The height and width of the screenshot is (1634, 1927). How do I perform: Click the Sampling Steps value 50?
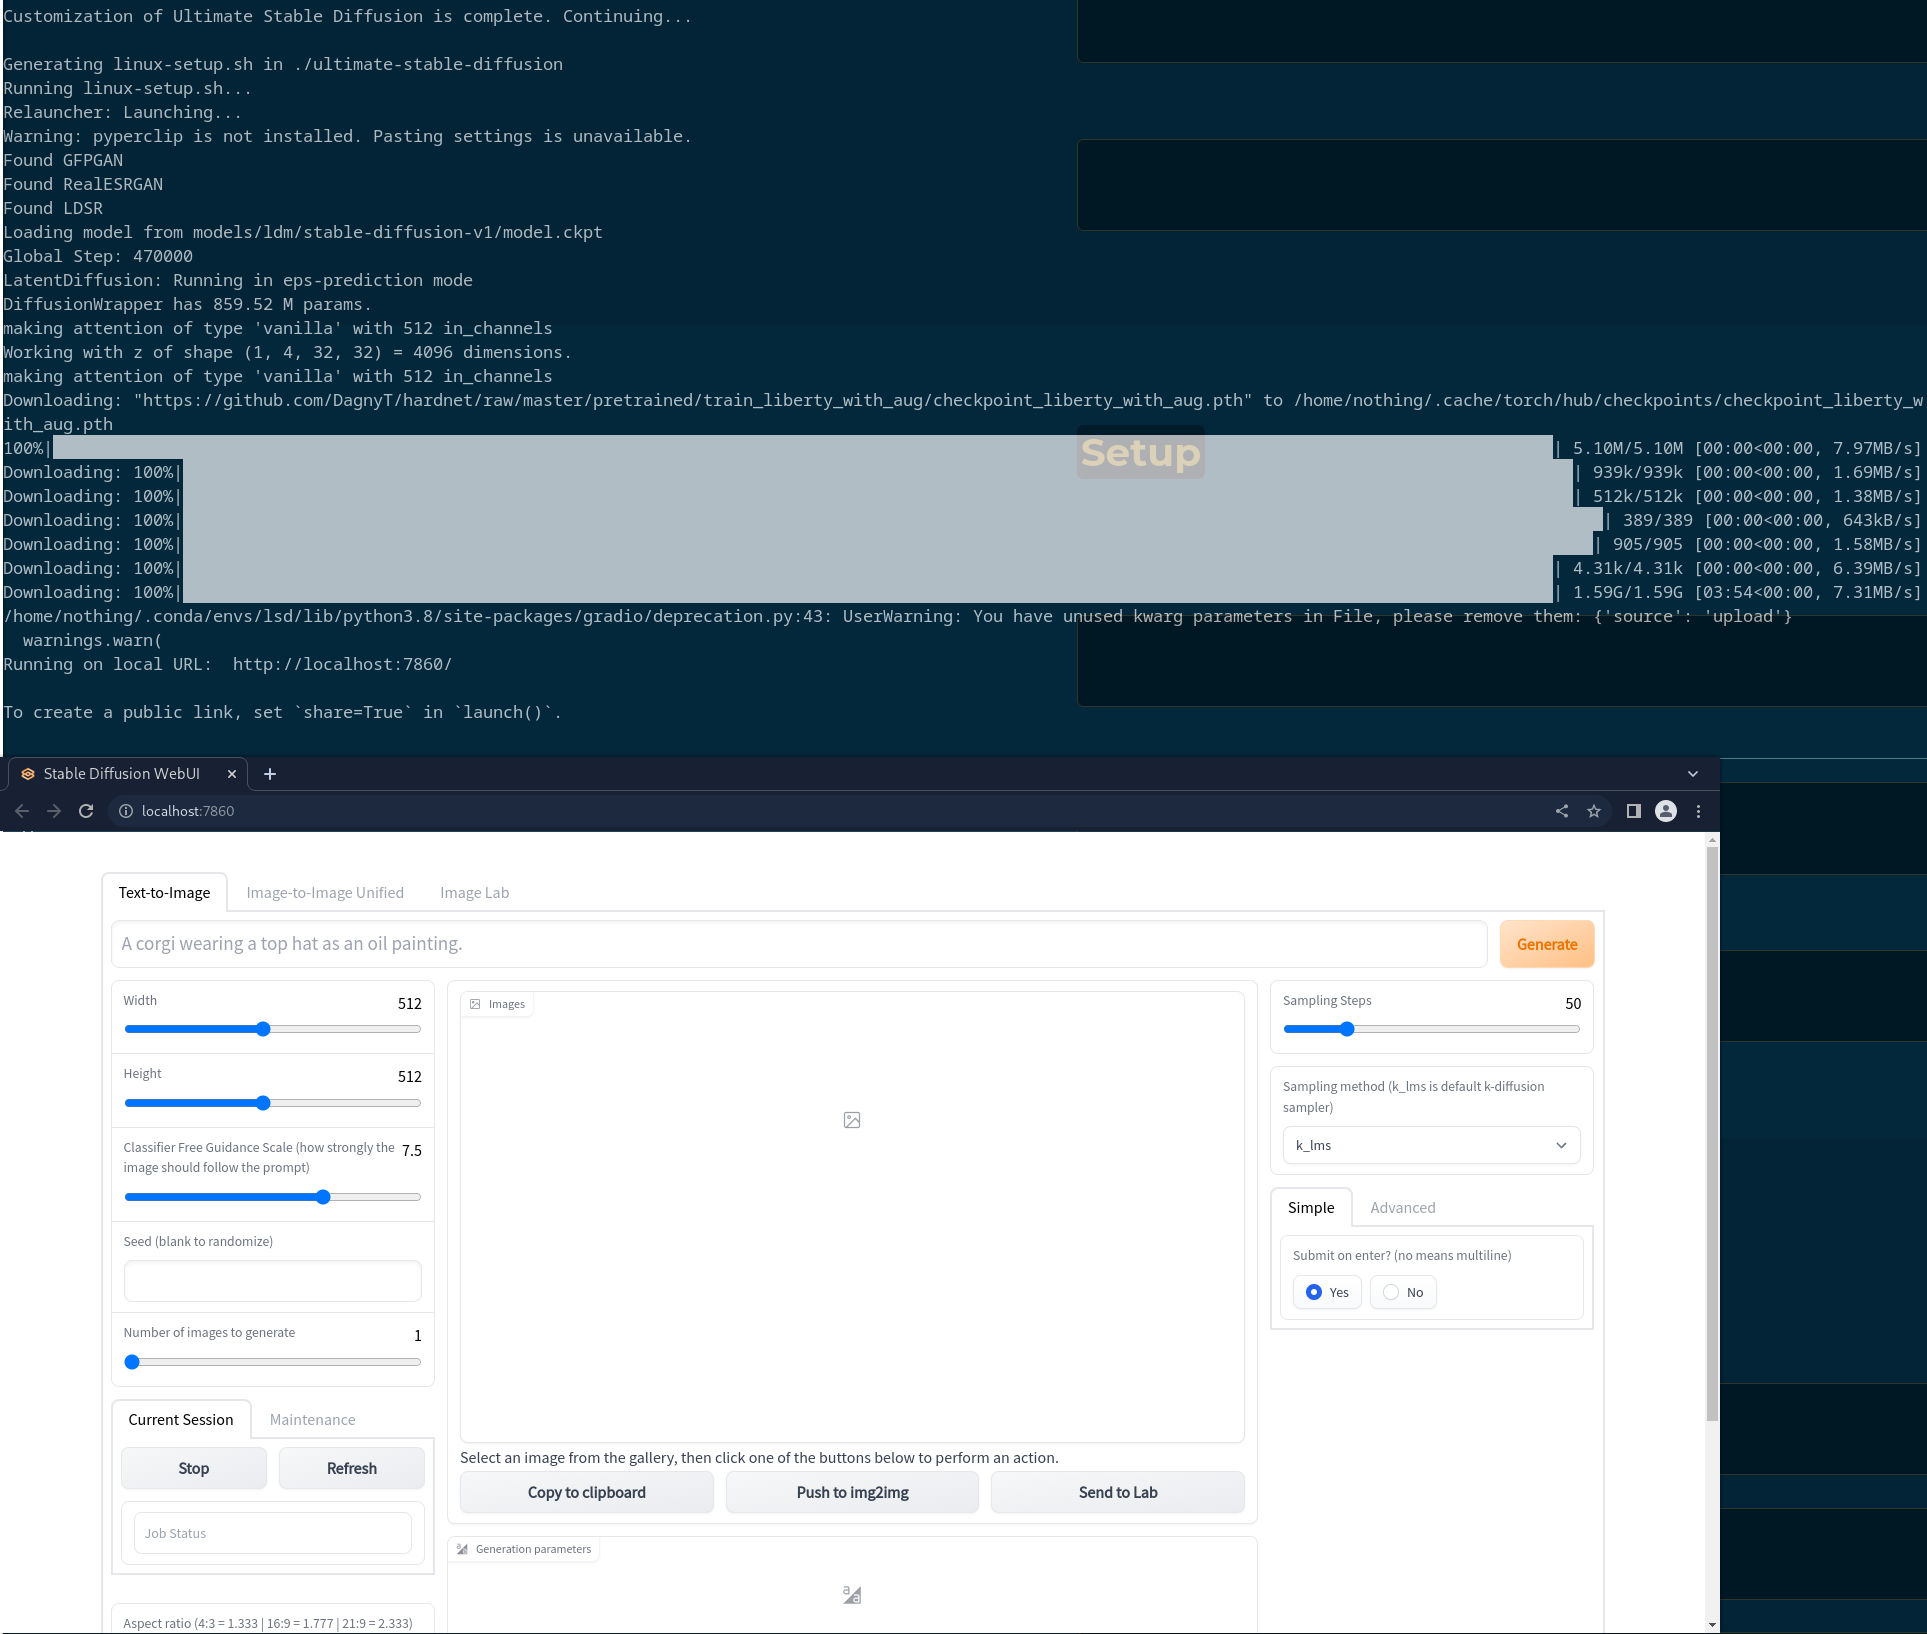click(1573, 1003)
